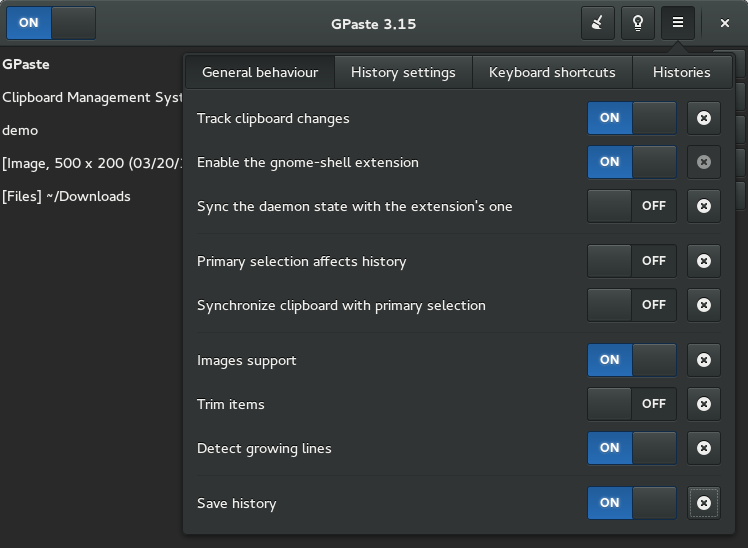This screenshot has height=548, width=748.
Task: Open the Keyboard shortcuts tab
Action: click(552, 72)
